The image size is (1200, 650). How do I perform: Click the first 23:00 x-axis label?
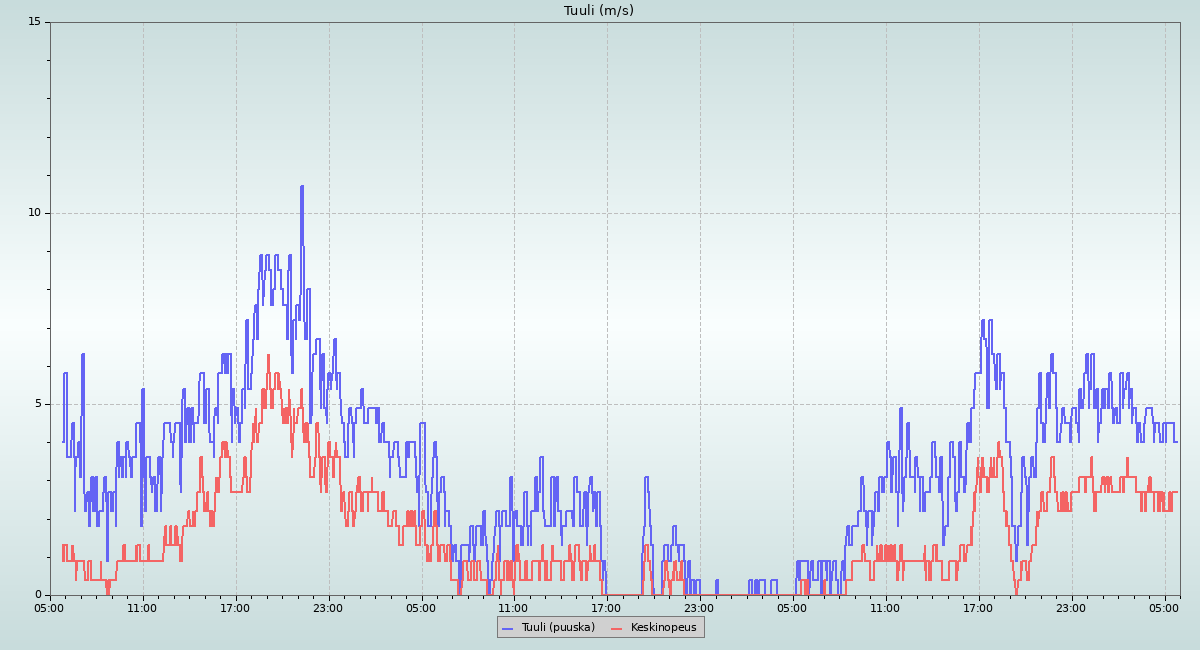[329, 607]
